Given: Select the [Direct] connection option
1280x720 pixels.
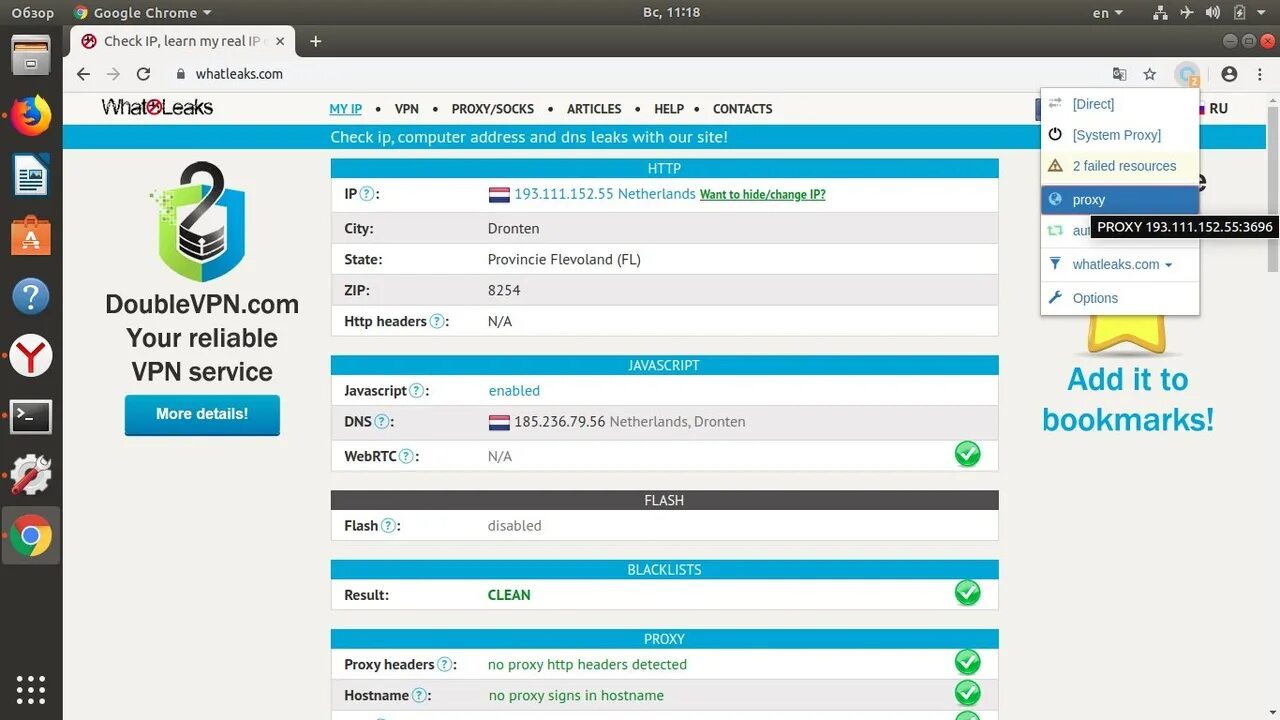Looking at the screenshot, I should point(1120,104).
